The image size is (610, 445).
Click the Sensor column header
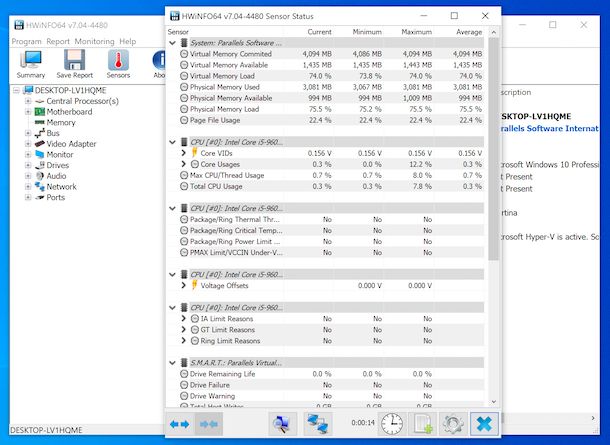point(178,32)
